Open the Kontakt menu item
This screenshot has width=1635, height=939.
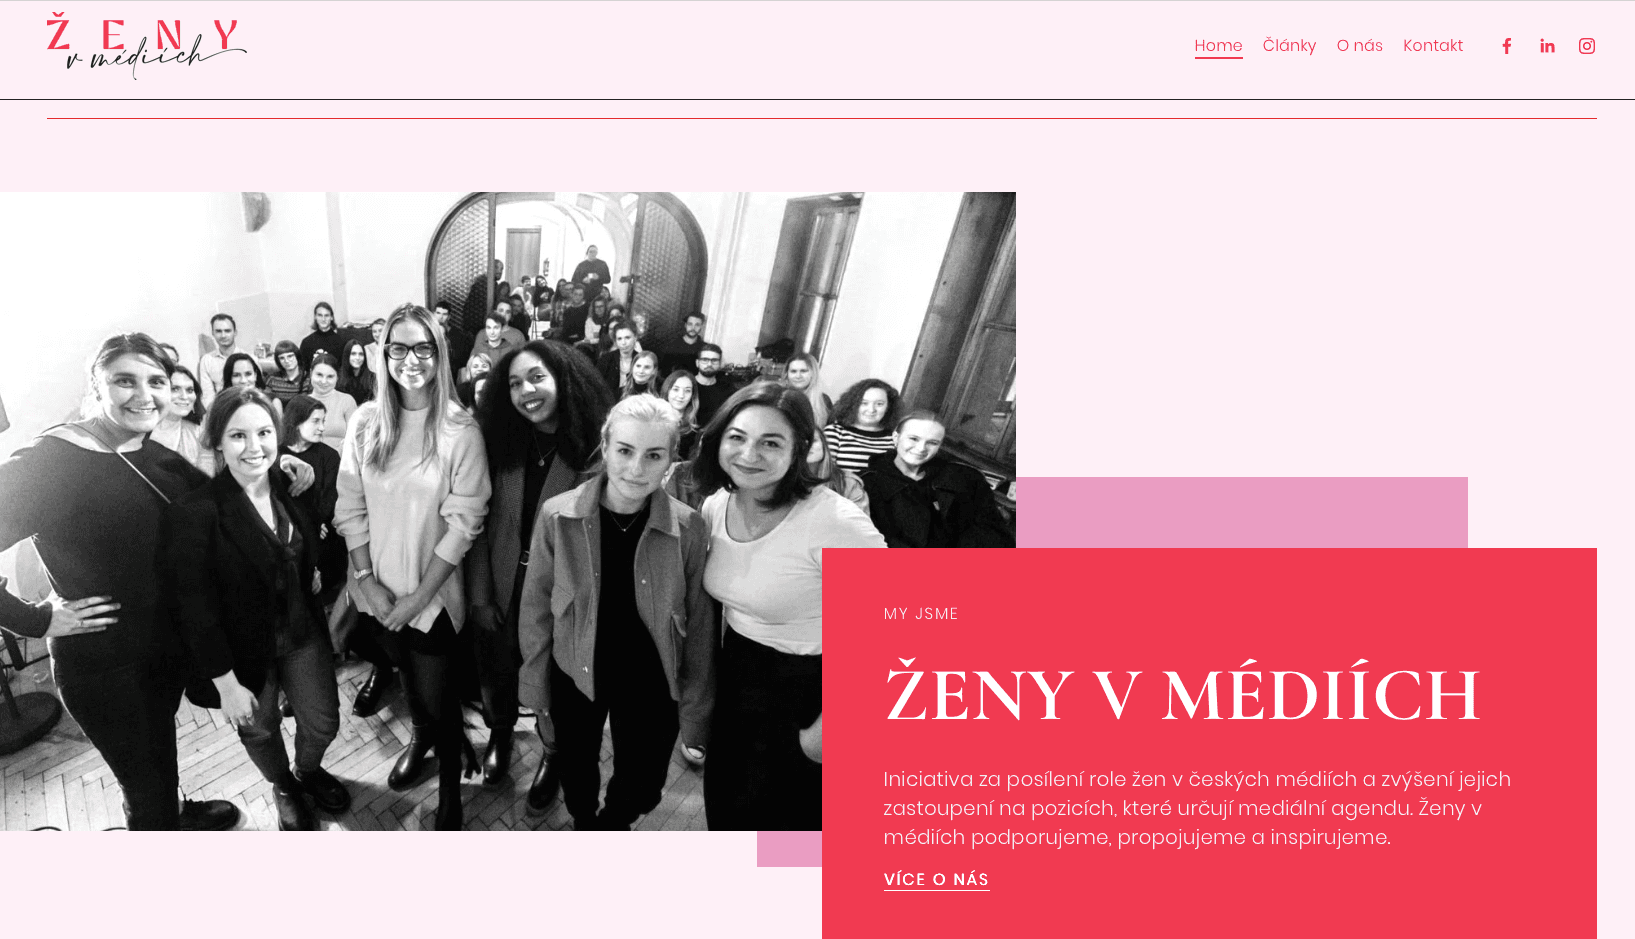(x=1433, y=46)
